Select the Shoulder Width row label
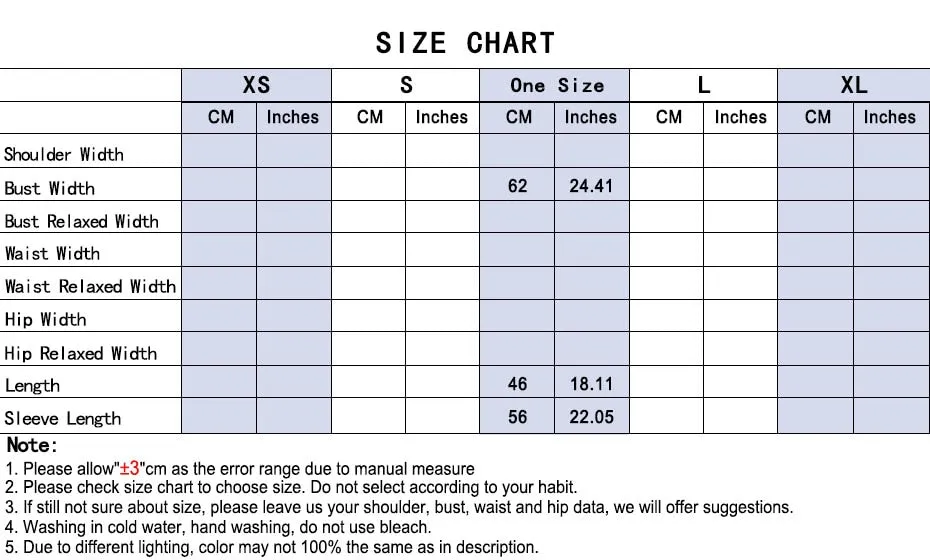The height and width of the screenshot is (560, 930). (64, 154)
